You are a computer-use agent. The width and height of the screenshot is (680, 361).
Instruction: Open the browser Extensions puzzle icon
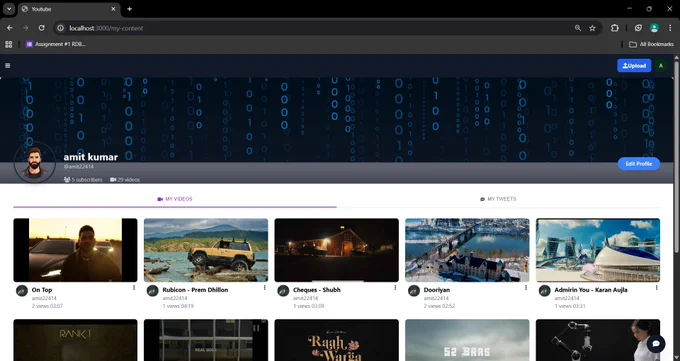(x=615, y=28)
